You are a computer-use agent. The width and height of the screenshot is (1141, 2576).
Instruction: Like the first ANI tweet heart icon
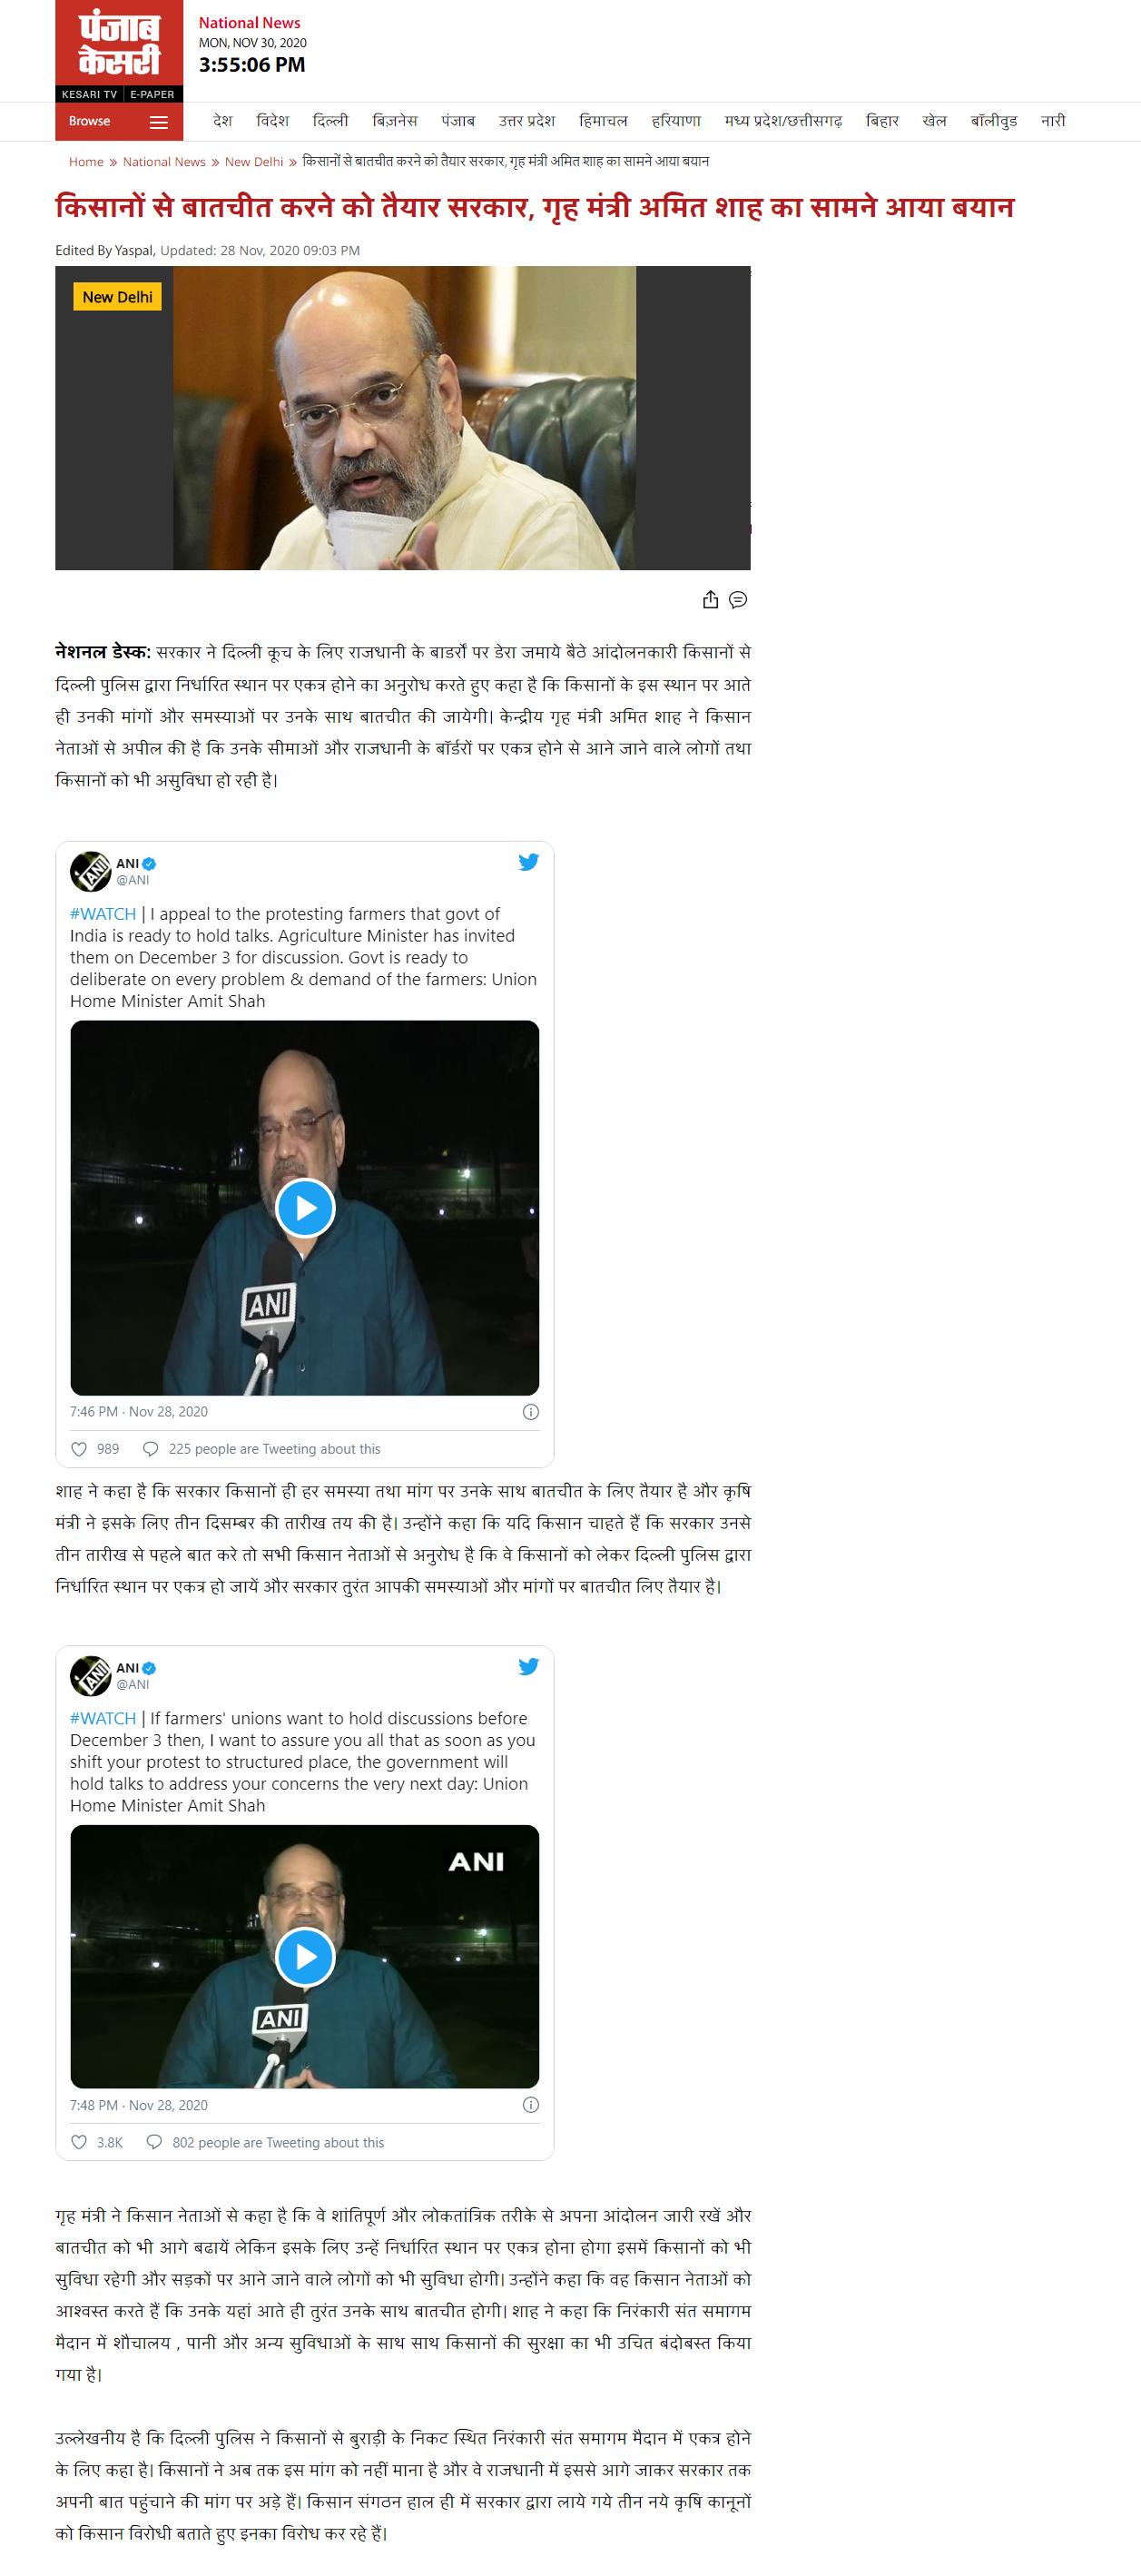coord(79,1449)
